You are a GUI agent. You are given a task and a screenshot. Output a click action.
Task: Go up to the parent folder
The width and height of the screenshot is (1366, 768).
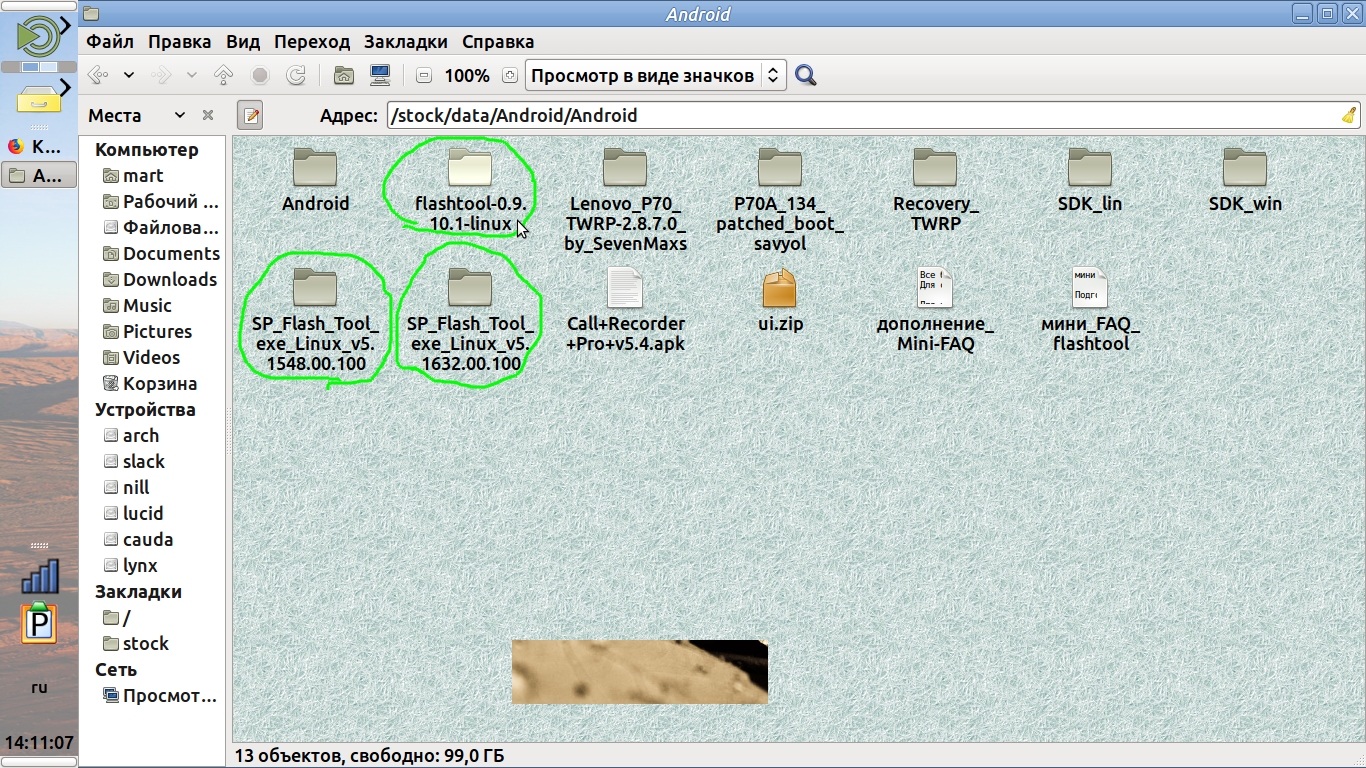point(224,75)
